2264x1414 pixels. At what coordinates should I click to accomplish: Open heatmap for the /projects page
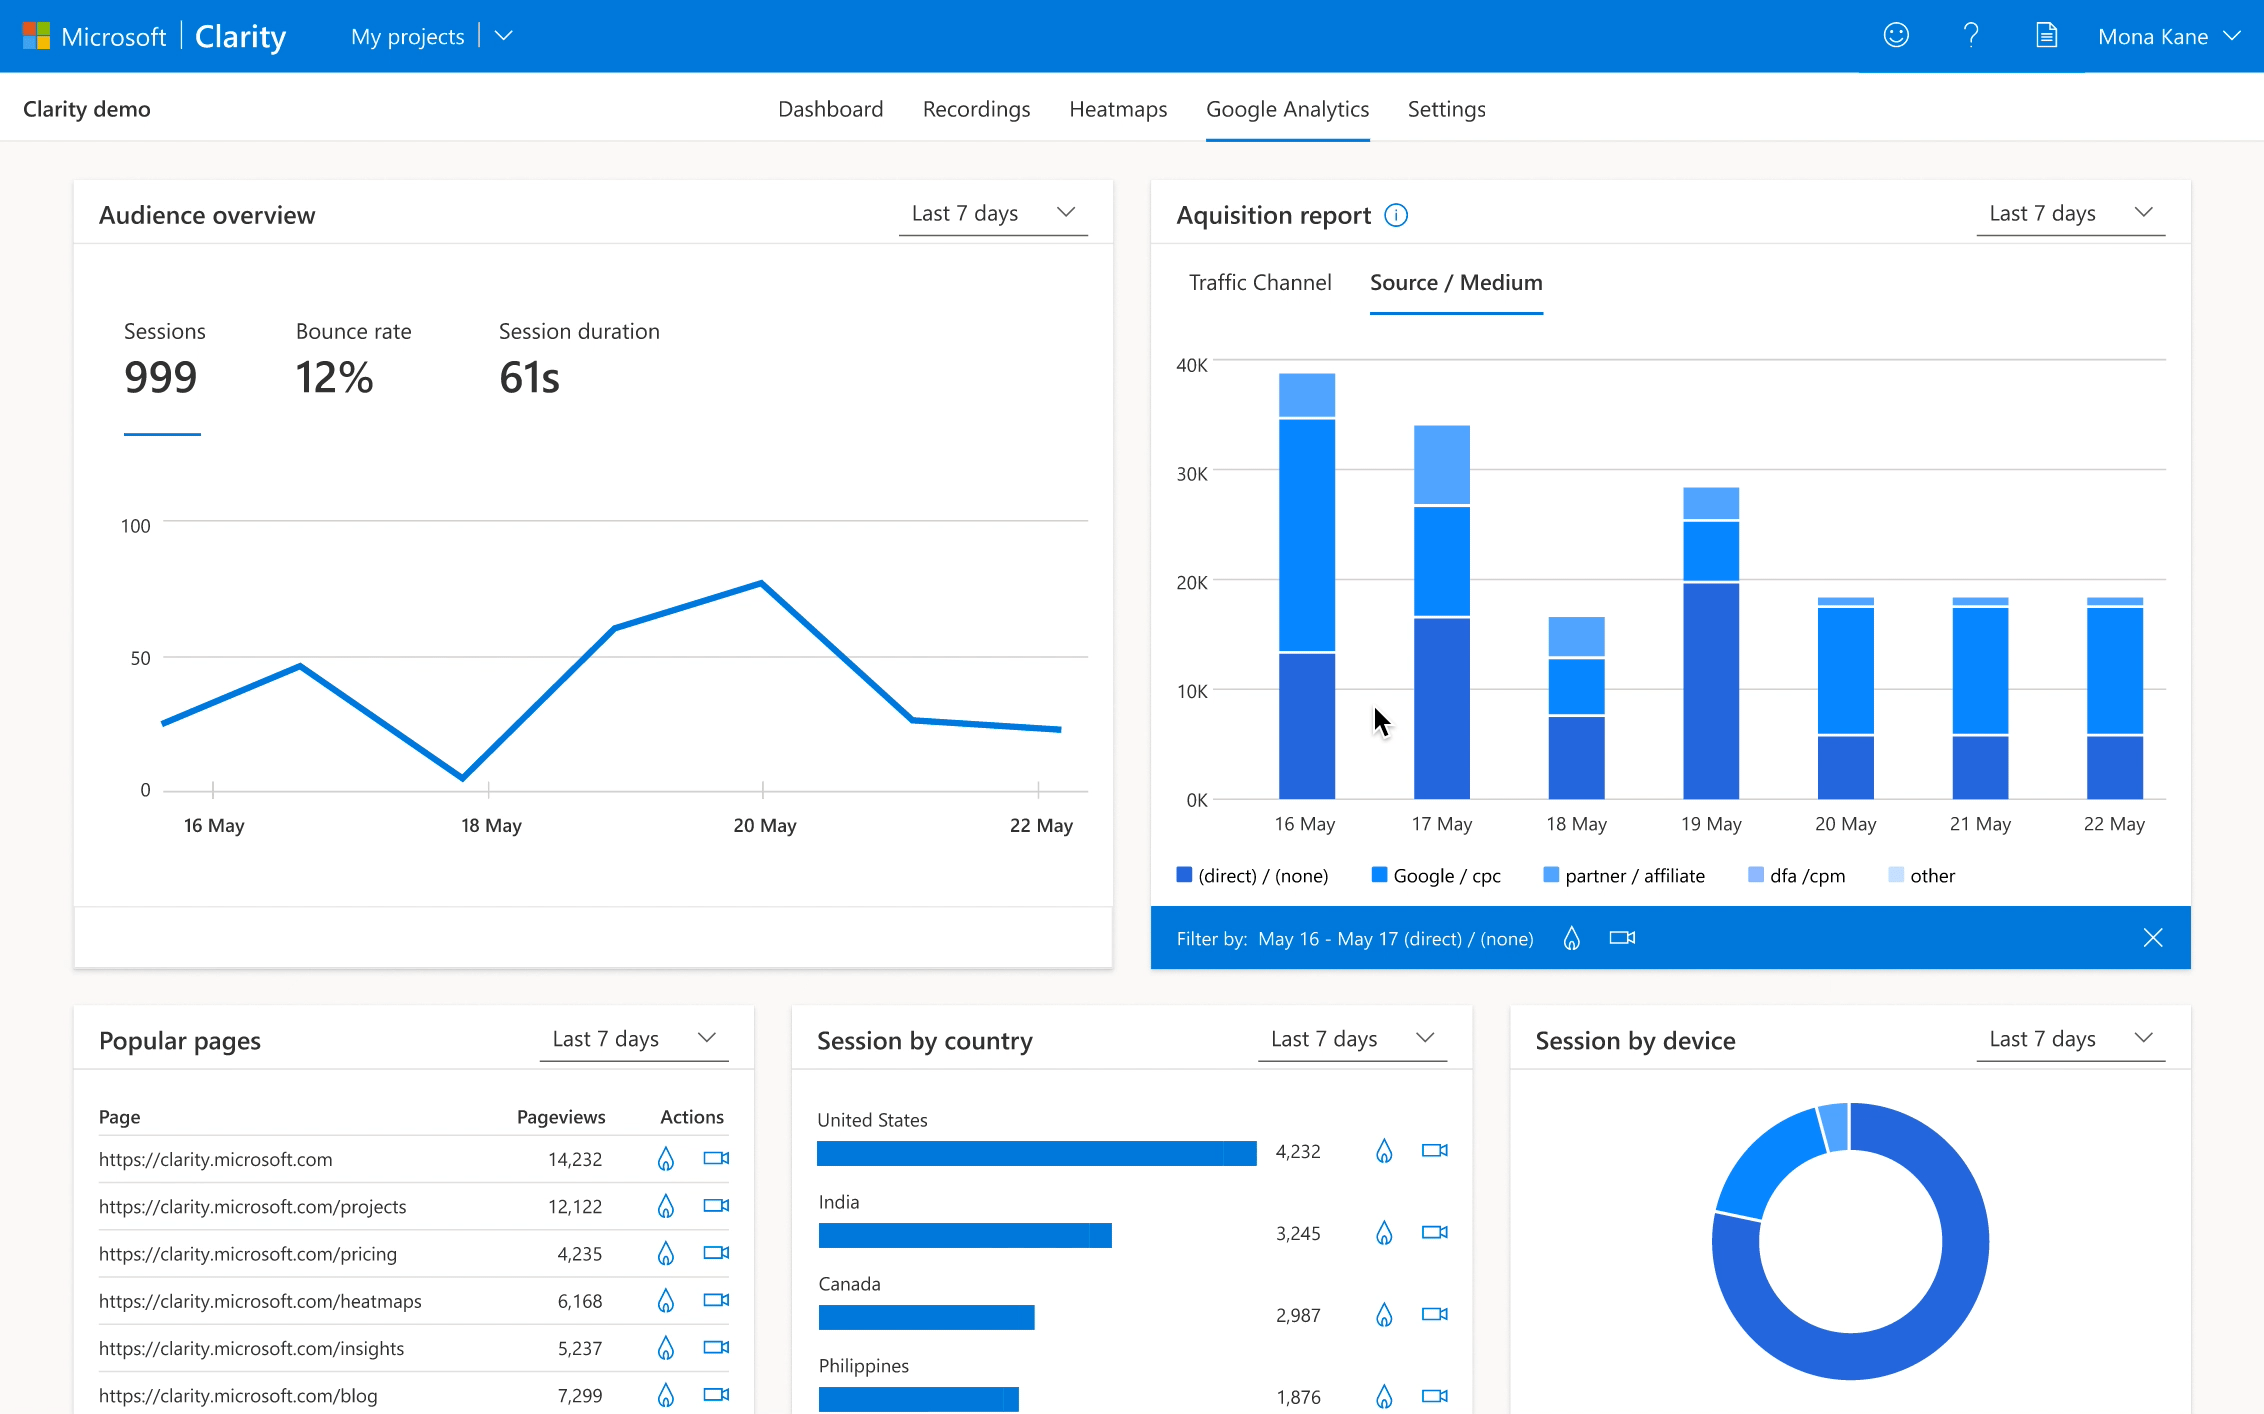pos(666,1206)
